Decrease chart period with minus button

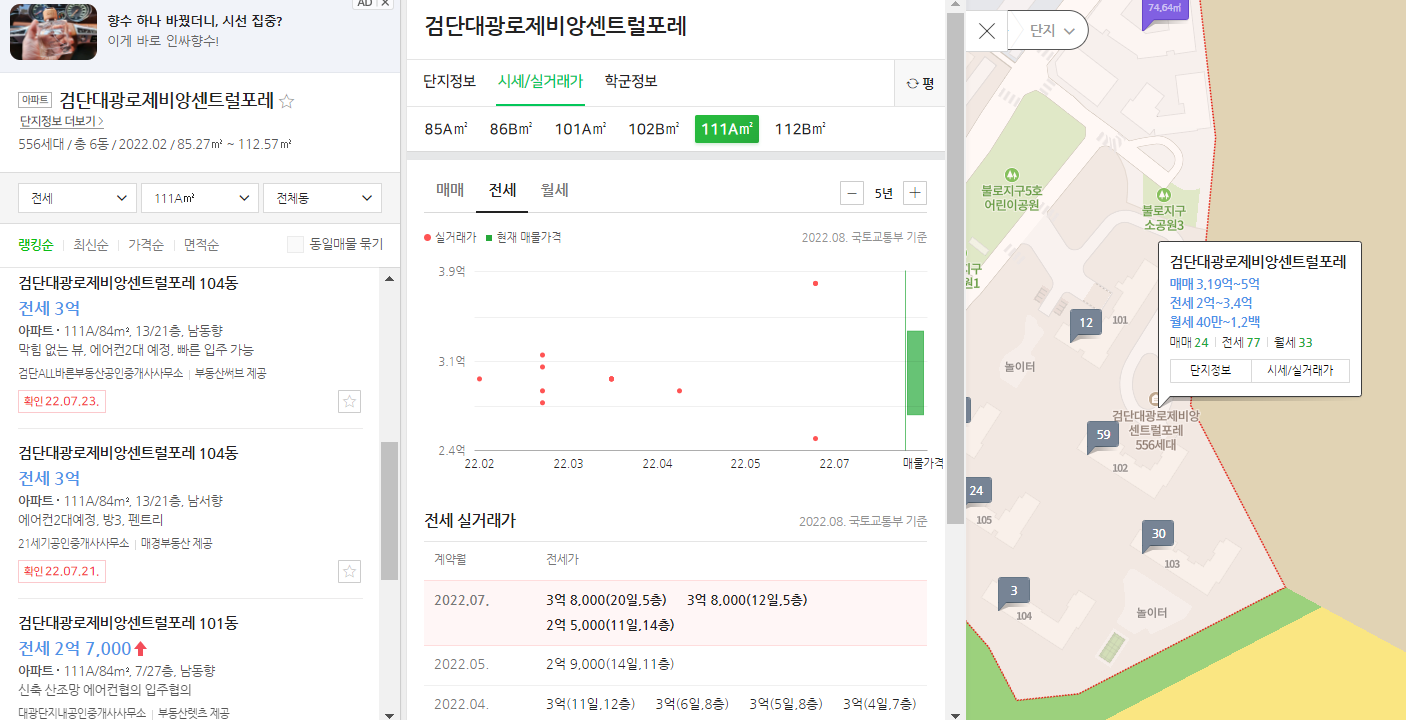852,193
